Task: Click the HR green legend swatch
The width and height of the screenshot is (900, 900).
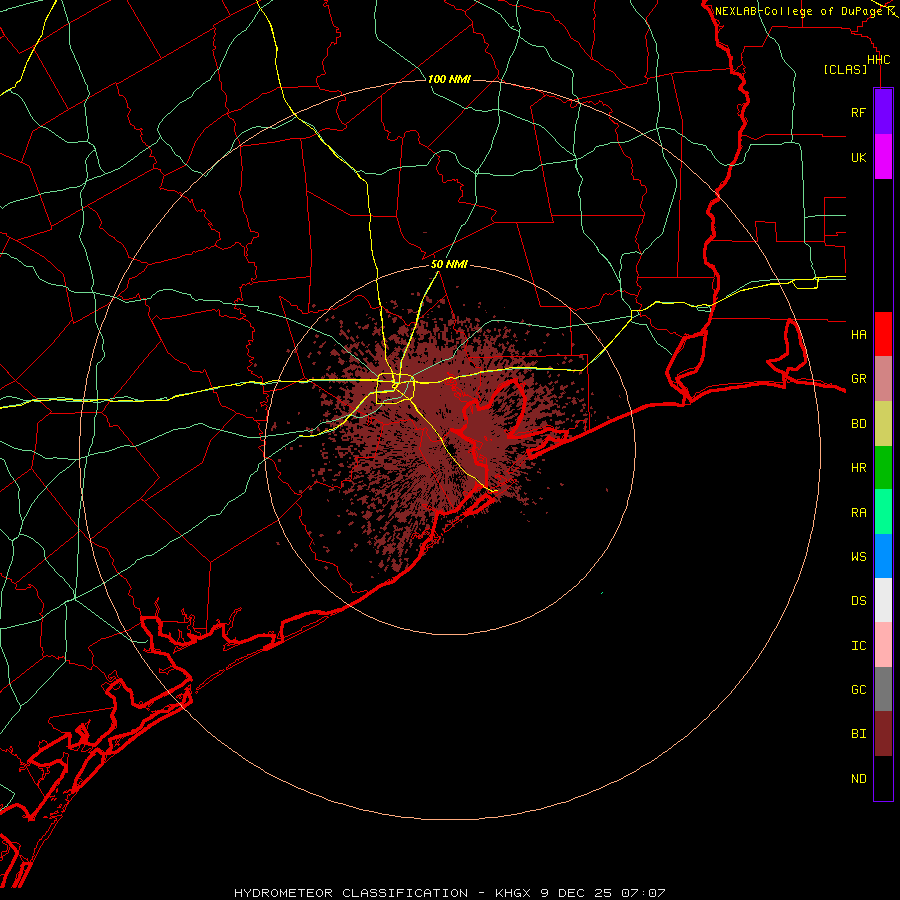Action: click(883, 468)
